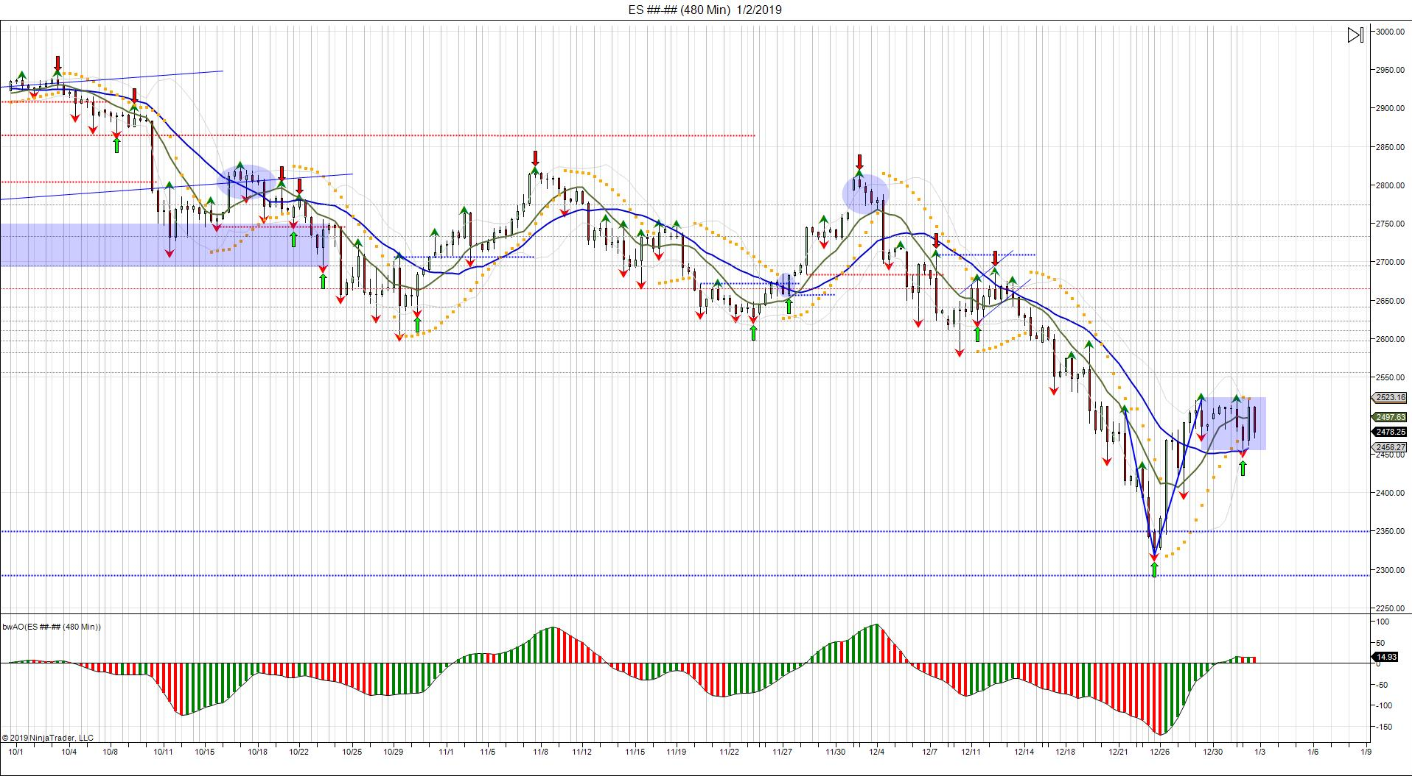Click the 10/4 date label
Screen dimensions: 1412x776
pos(69,751)
